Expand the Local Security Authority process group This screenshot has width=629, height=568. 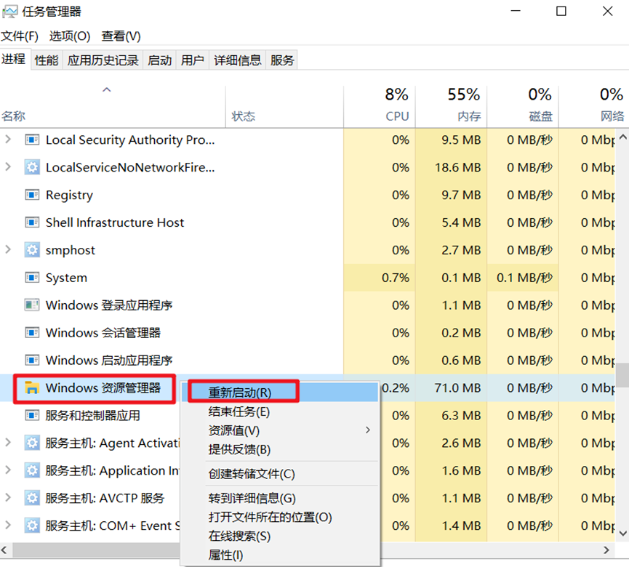(8, 140)
